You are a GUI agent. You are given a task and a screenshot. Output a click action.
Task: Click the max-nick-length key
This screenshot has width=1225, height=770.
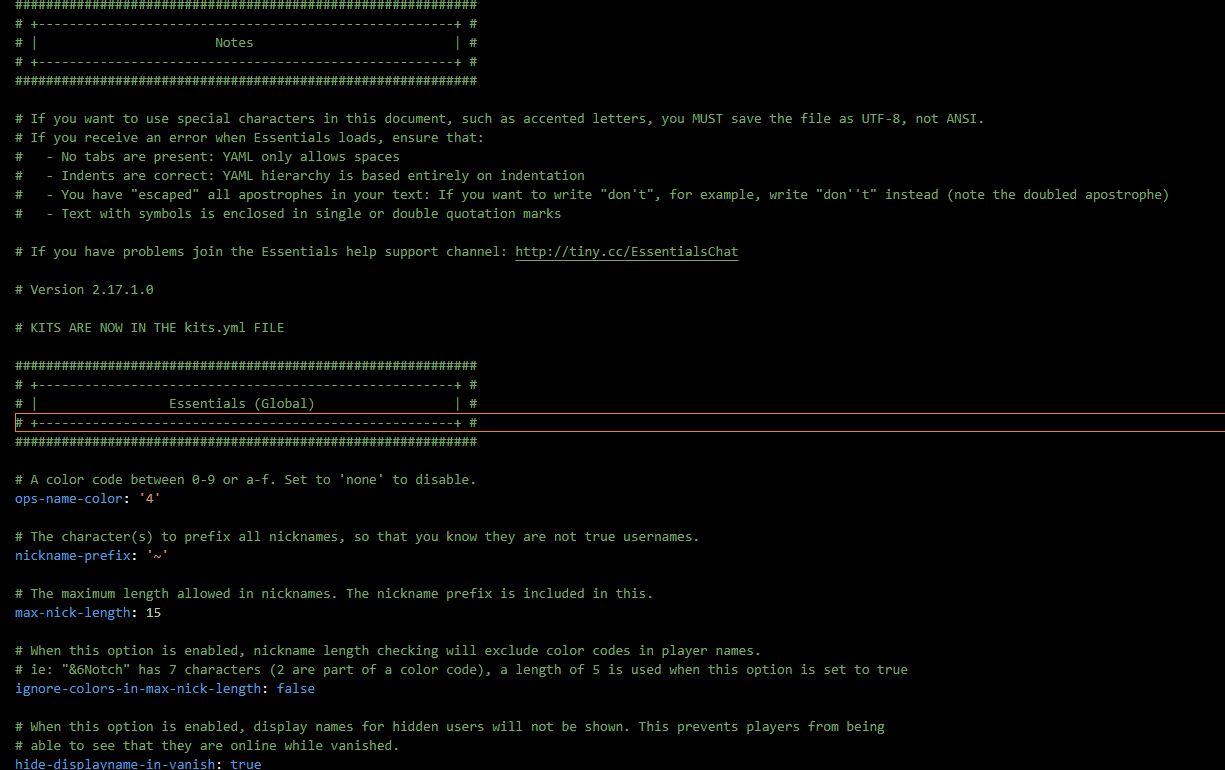click(x=73, y=612)
